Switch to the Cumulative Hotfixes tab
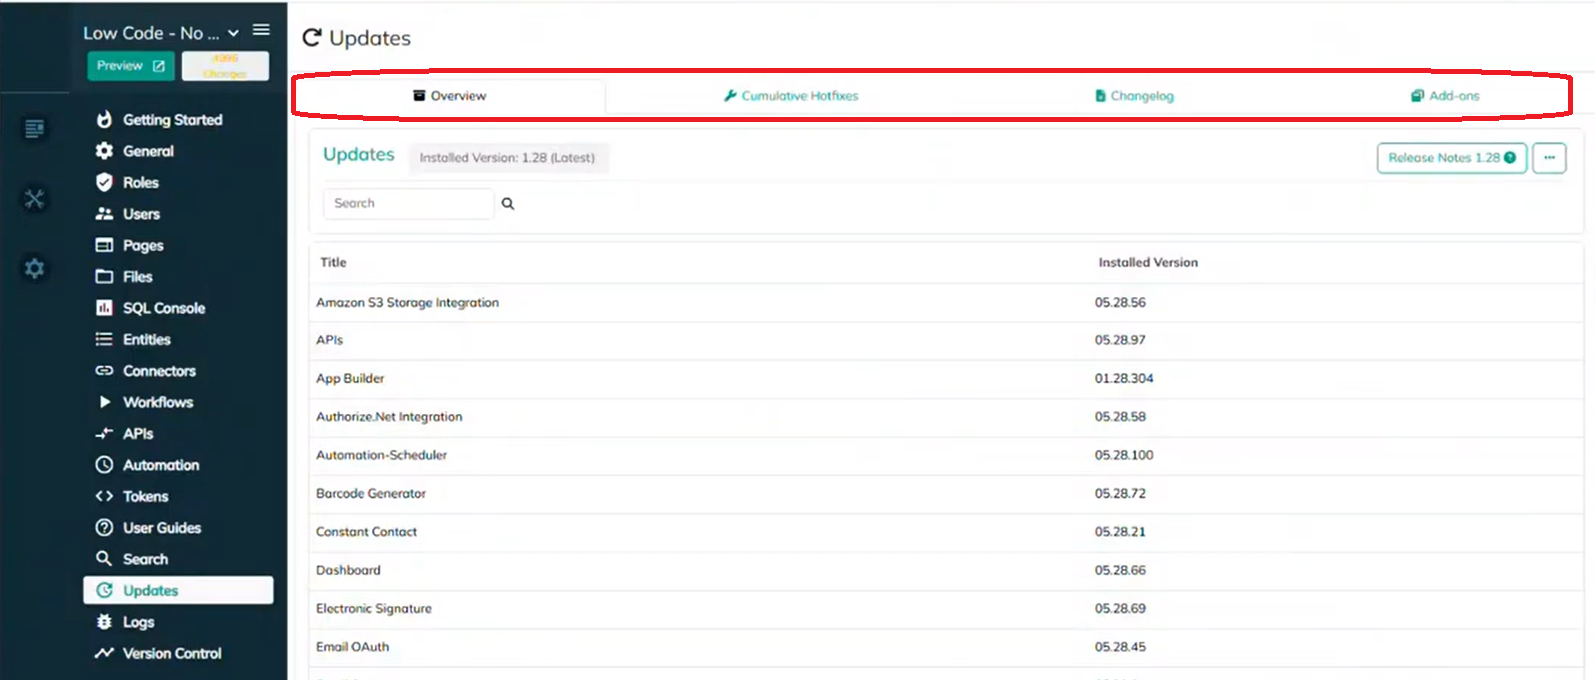The height and width of the screenshot is (680, 1595). click(791, 96)
